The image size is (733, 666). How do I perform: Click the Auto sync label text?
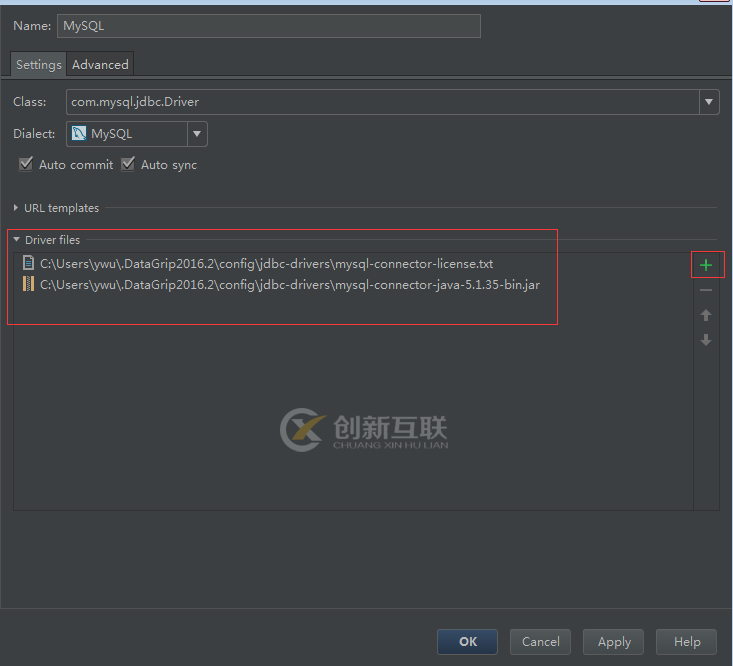click(x=169, y=165)
